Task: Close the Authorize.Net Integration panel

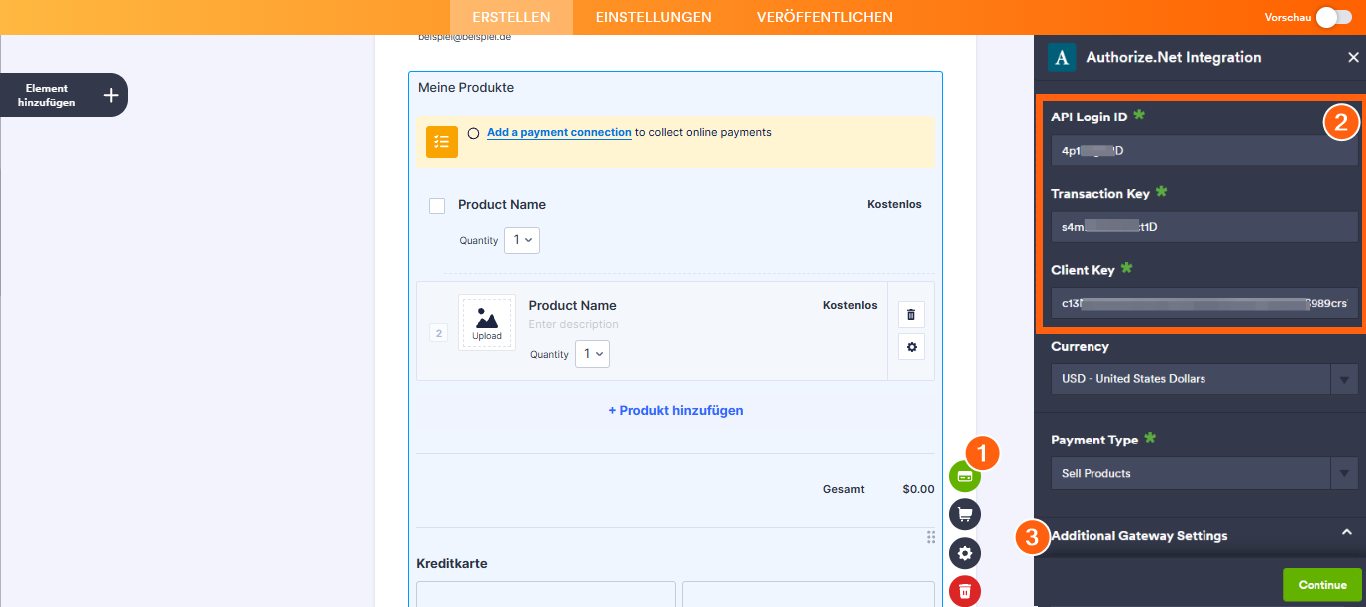Action: point(1353,58)
